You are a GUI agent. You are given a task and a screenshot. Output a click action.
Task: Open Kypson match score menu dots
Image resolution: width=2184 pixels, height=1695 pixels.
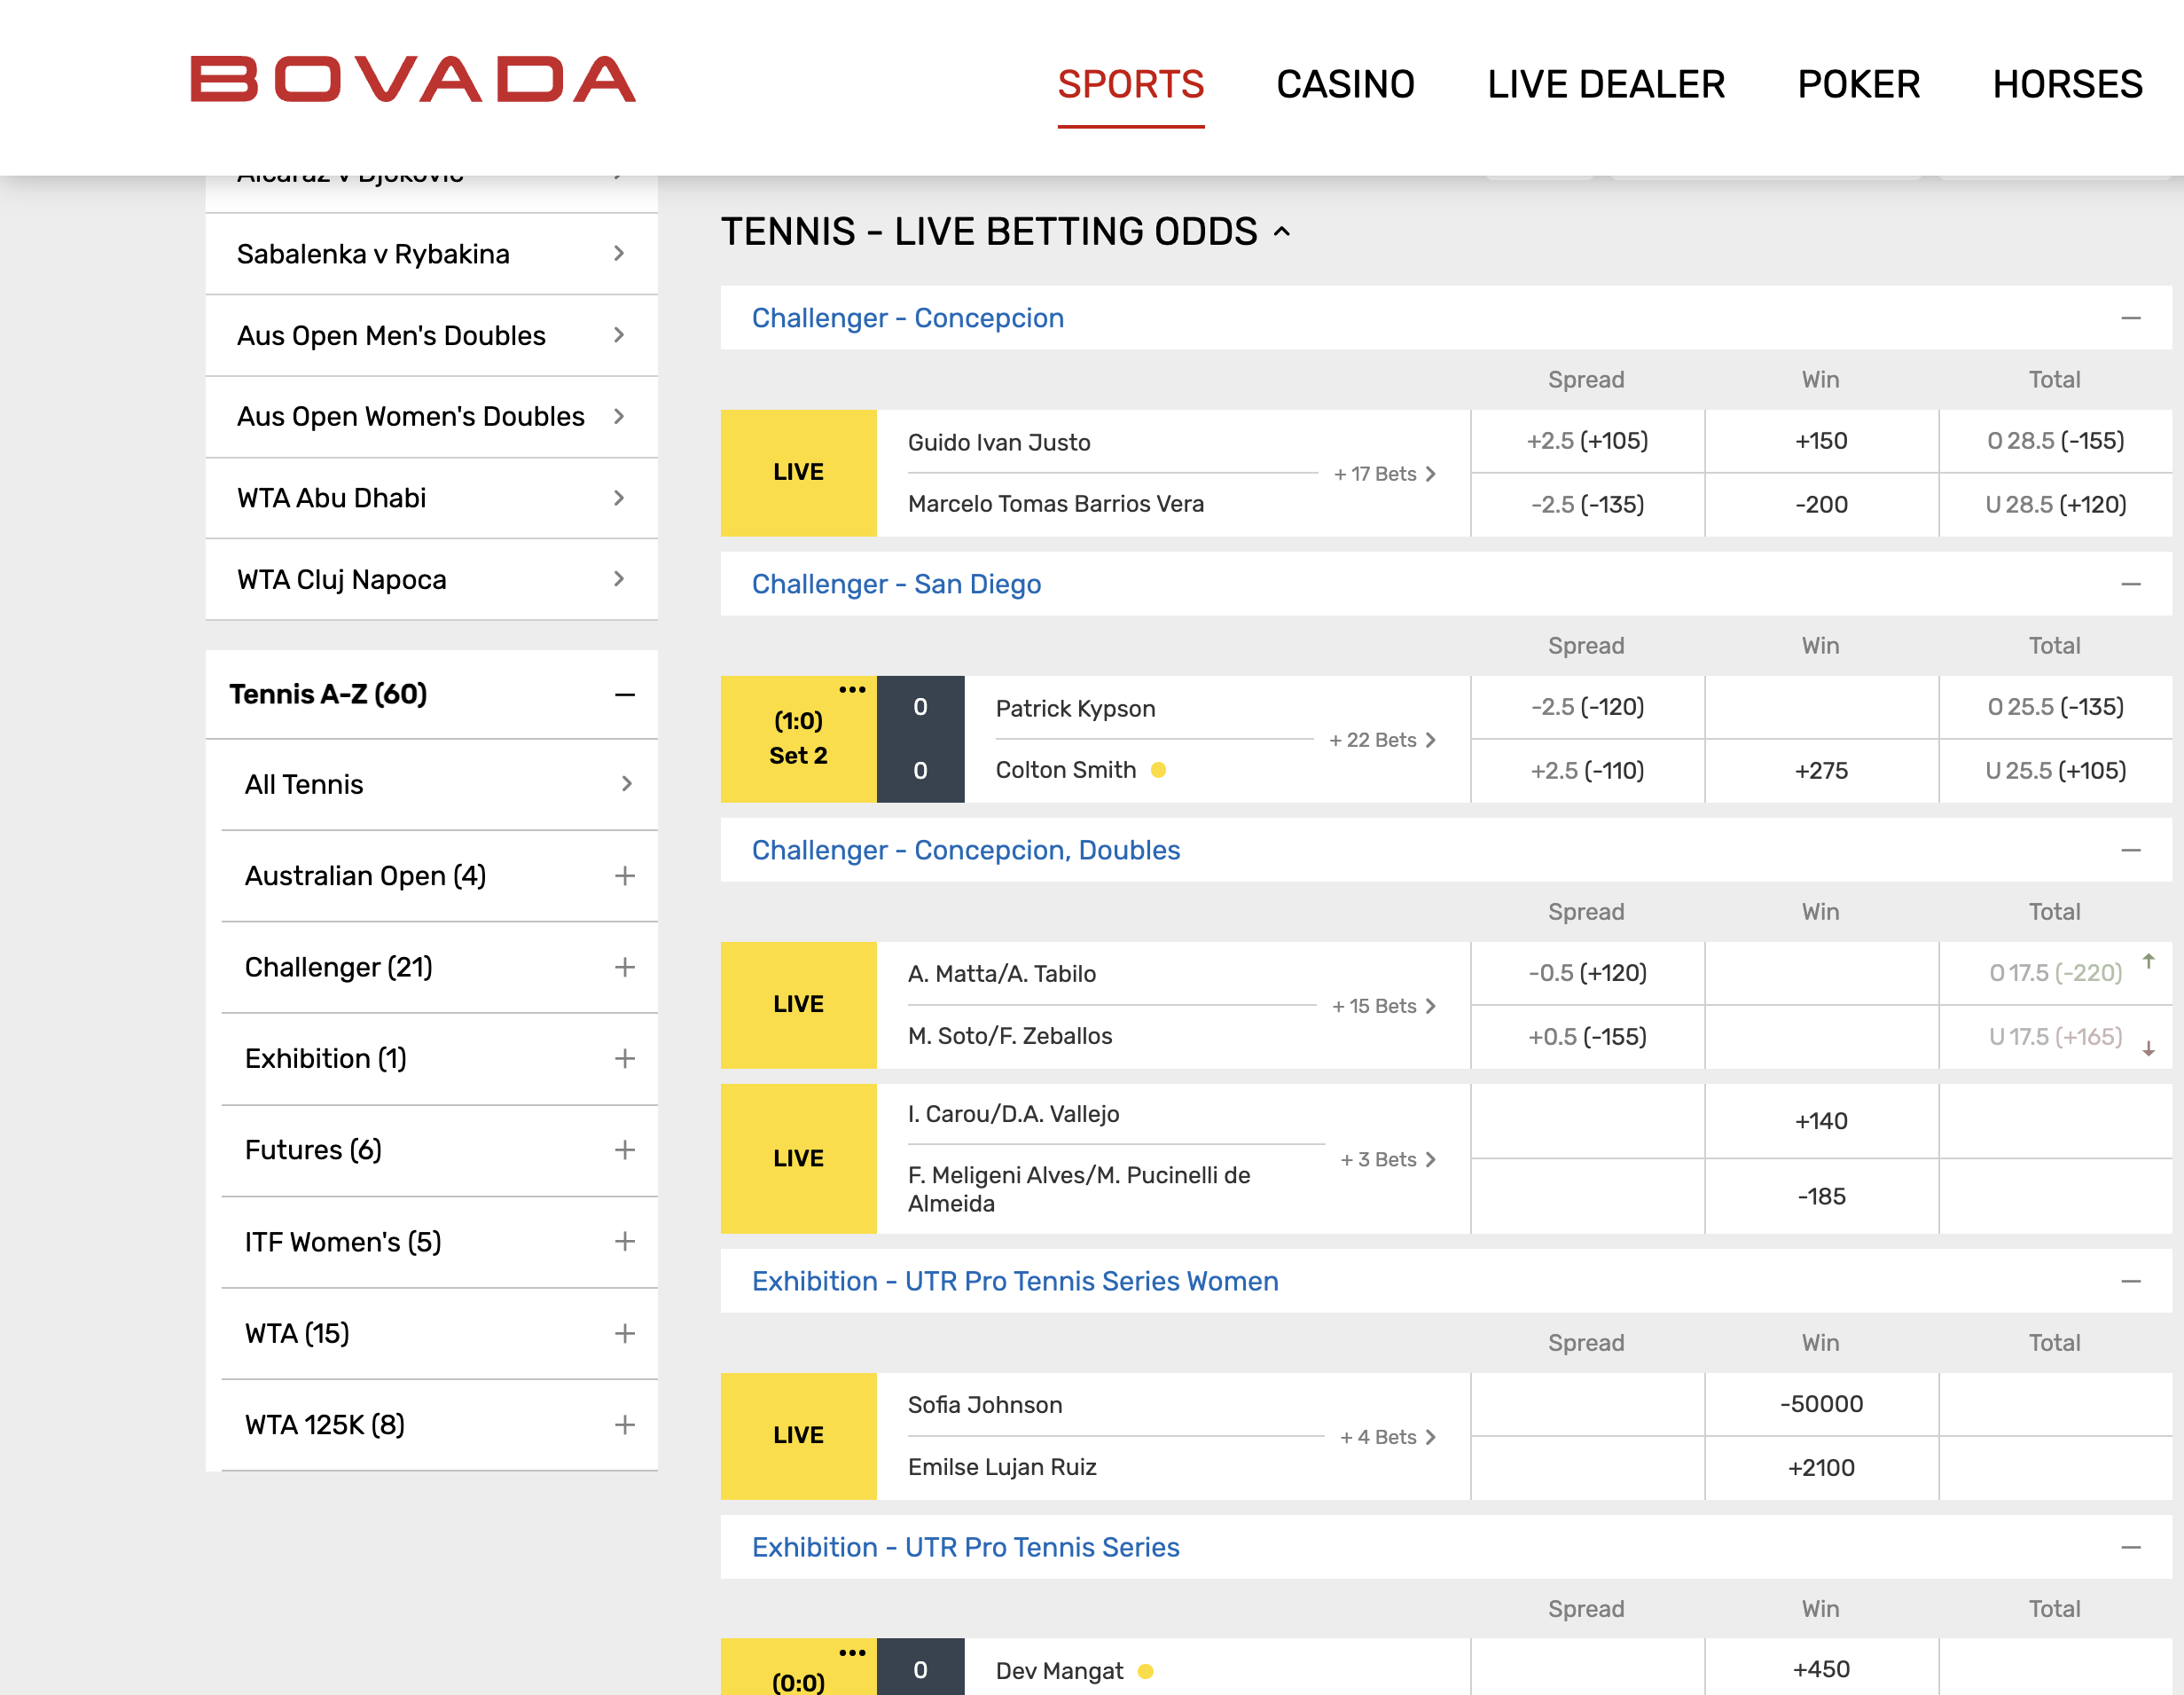[852, 690]
